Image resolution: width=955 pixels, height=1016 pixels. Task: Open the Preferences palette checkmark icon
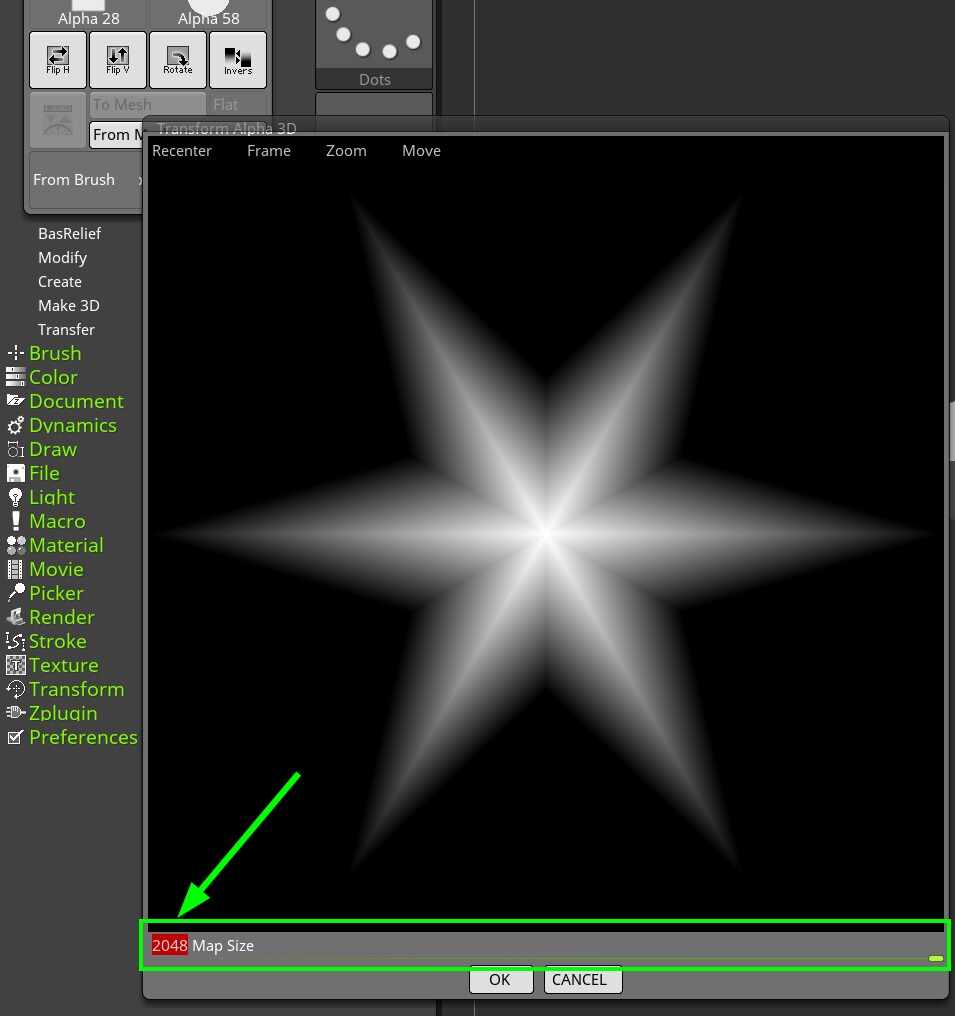point(16,737)
